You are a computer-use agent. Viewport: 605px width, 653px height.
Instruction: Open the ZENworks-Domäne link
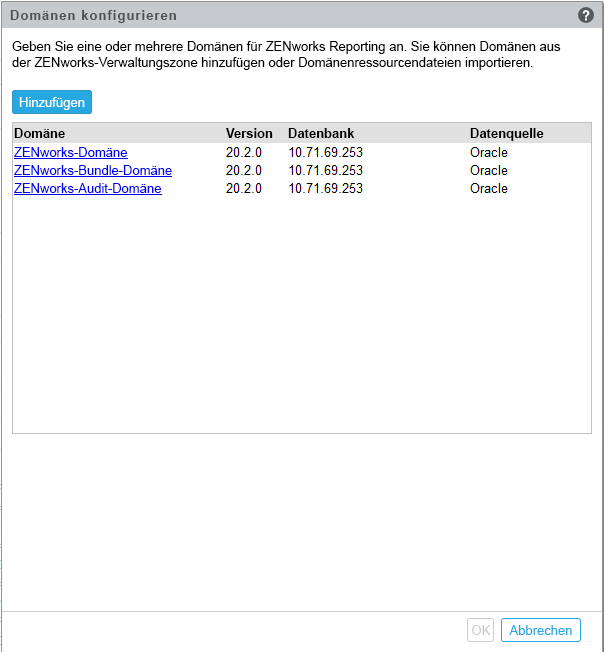click(x=71, y=152)
